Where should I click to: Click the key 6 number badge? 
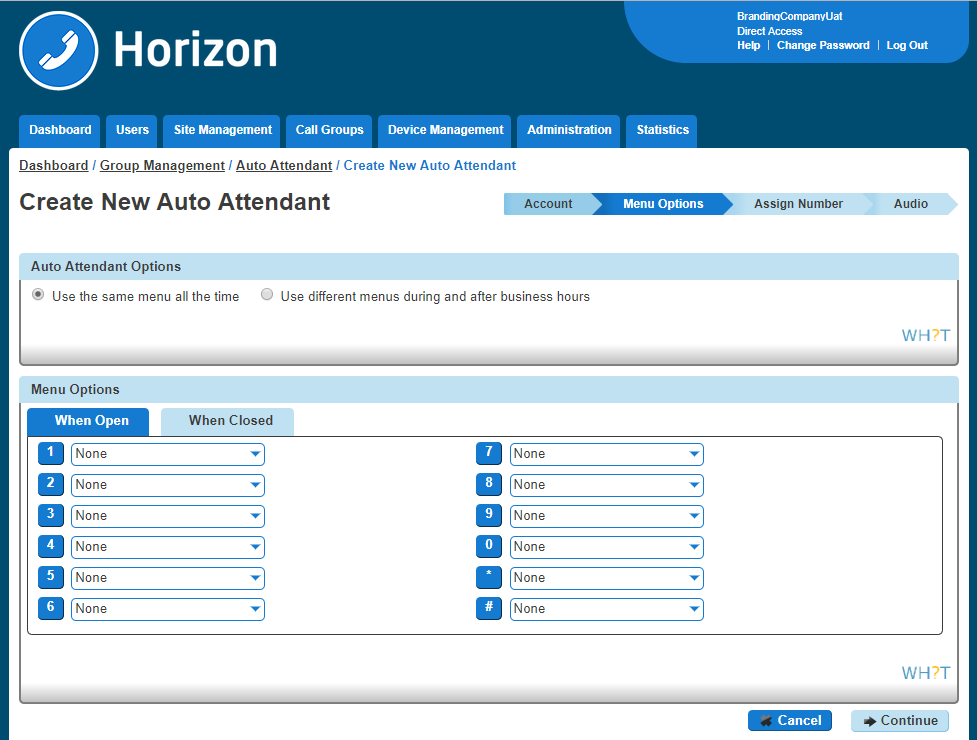pos(50,609)
